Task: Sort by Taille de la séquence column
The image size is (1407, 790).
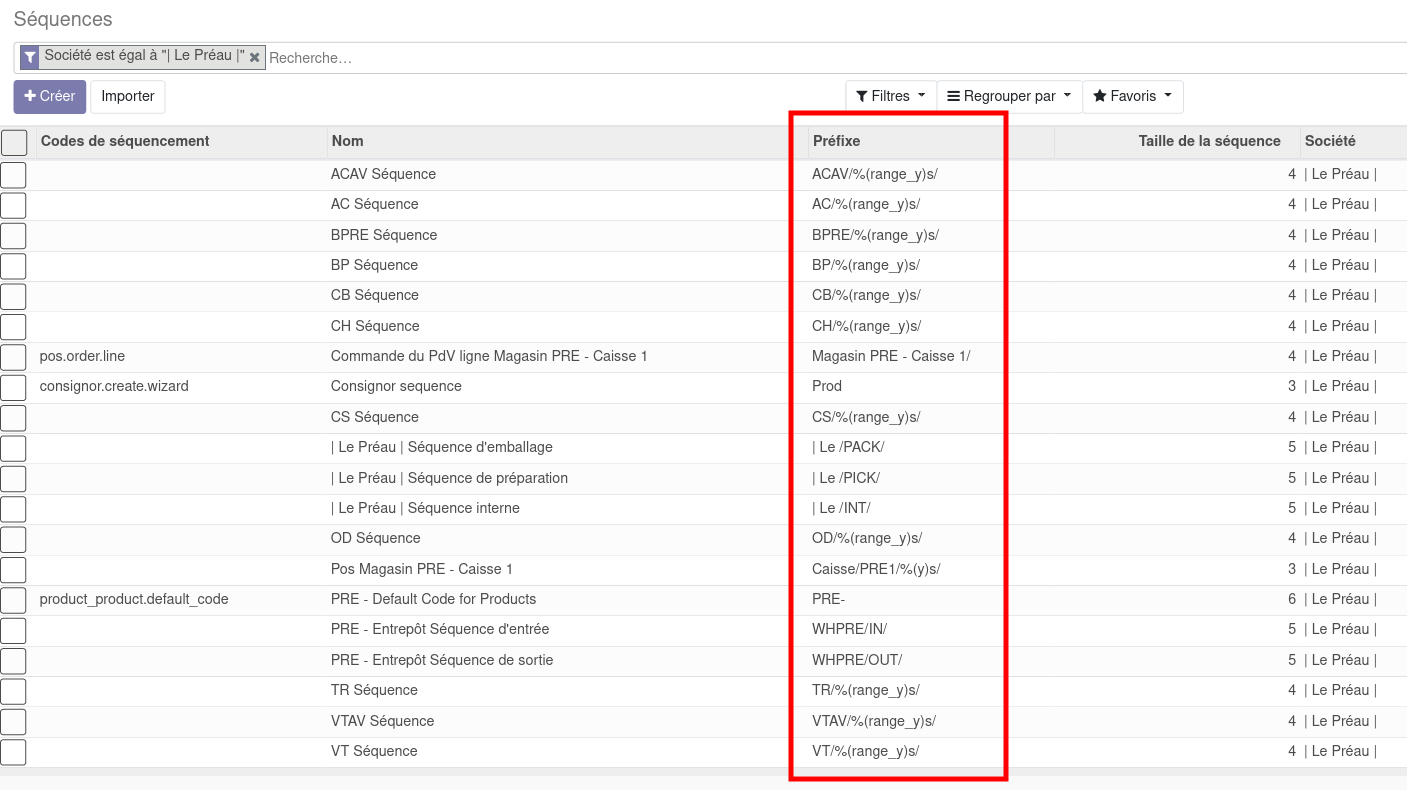Action: [1209, 142]
